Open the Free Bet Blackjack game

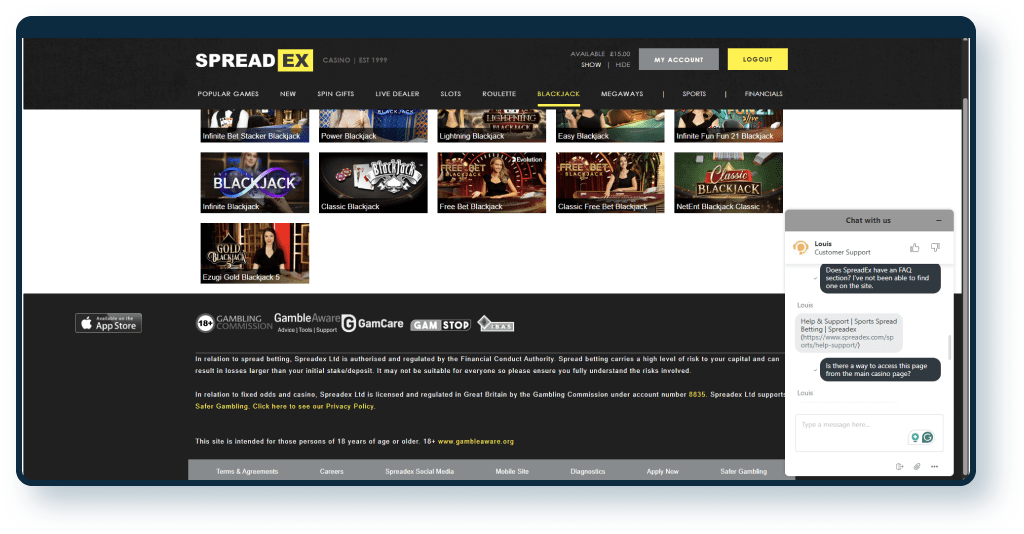pos(492,183)
